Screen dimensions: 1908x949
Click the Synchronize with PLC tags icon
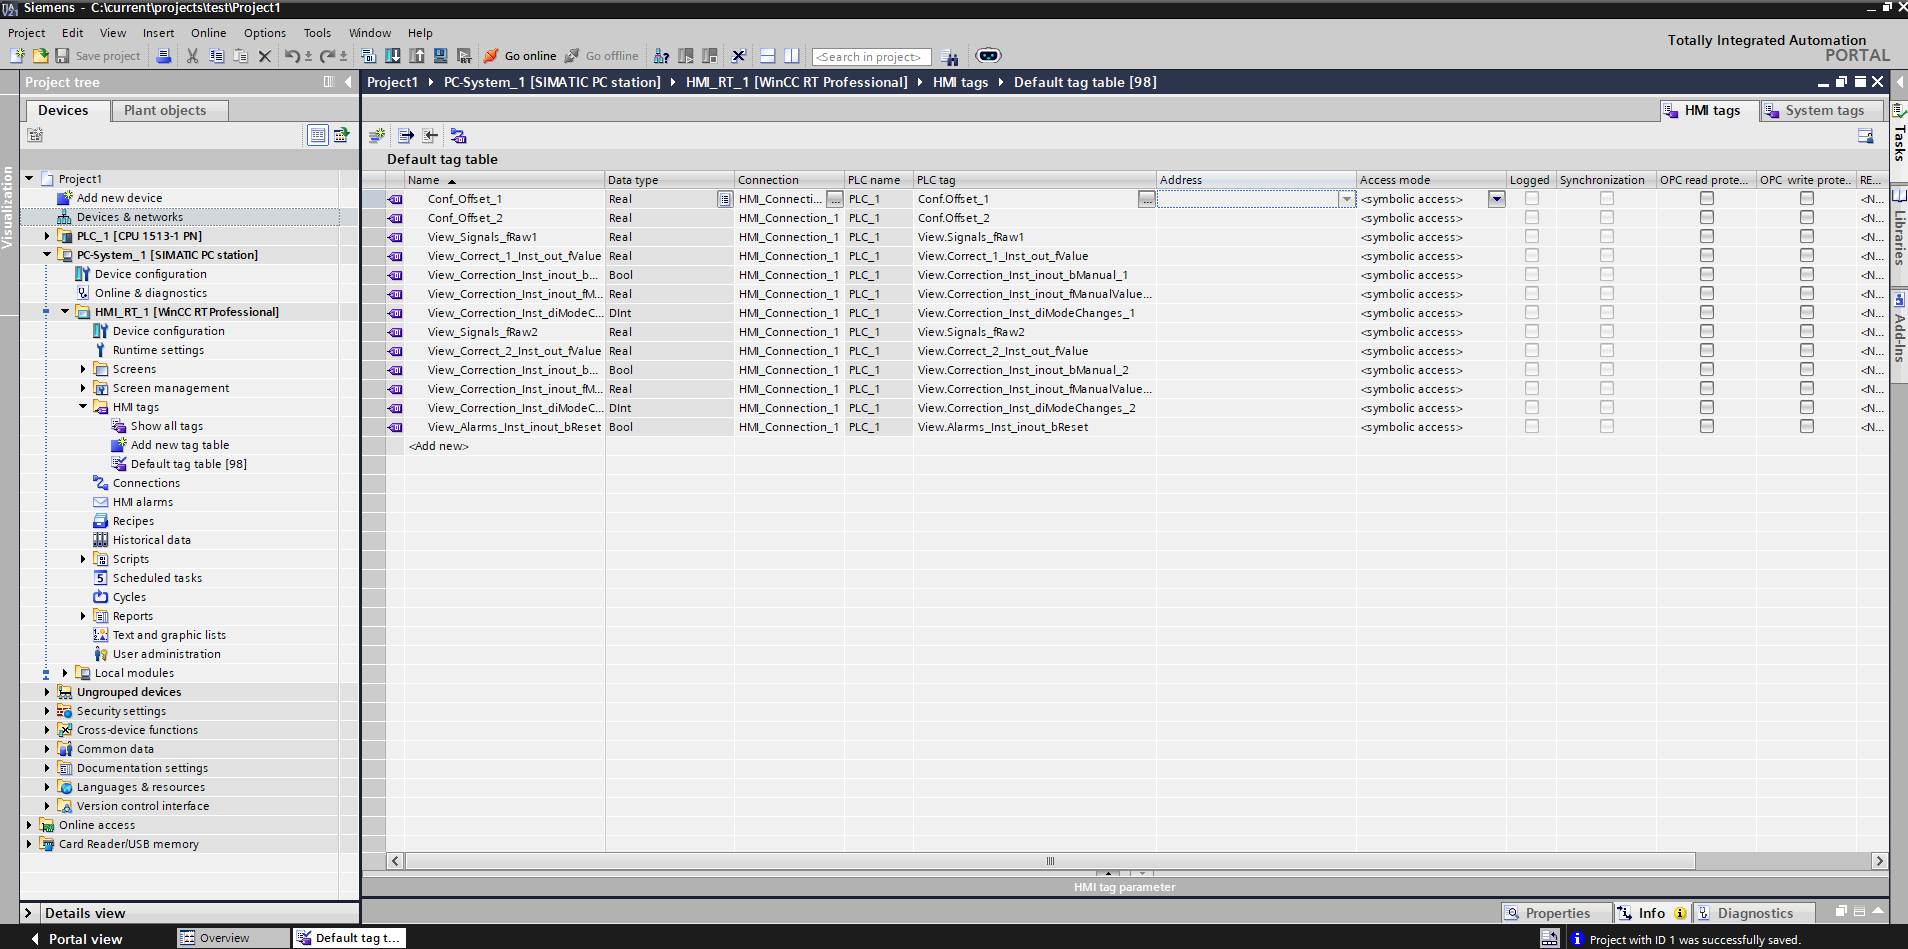[x=458, y=135]
